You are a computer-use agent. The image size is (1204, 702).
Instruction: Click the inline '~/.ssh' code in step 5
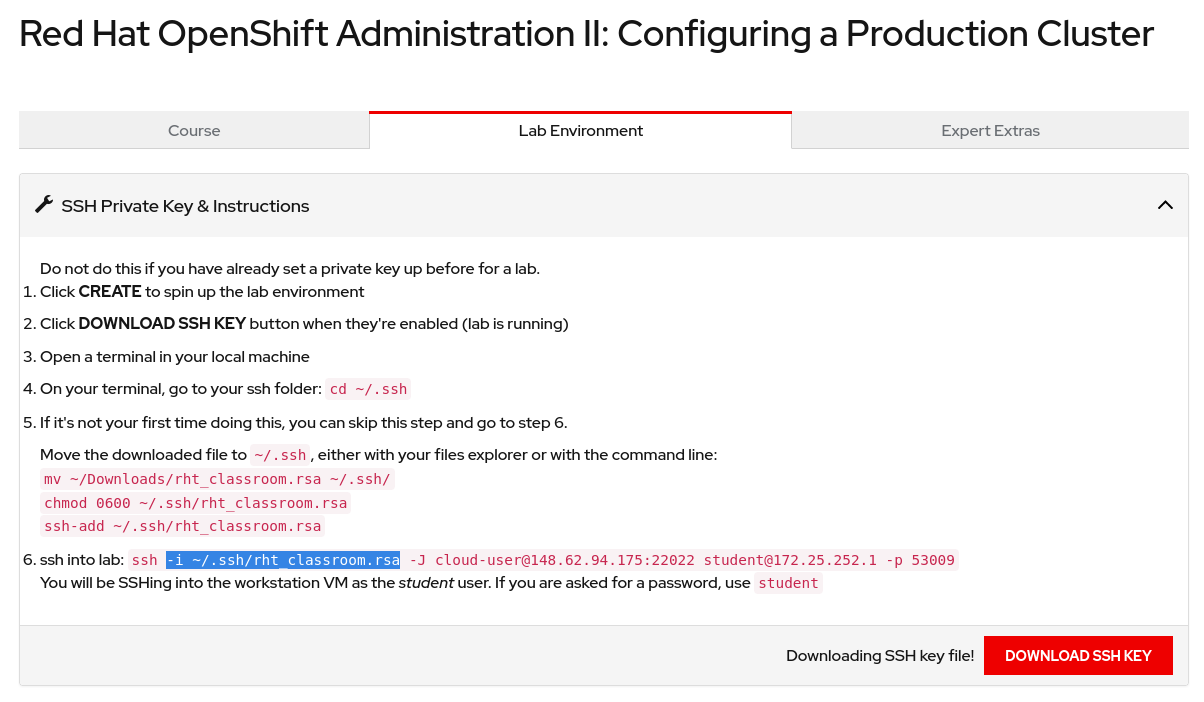(280, 455)
